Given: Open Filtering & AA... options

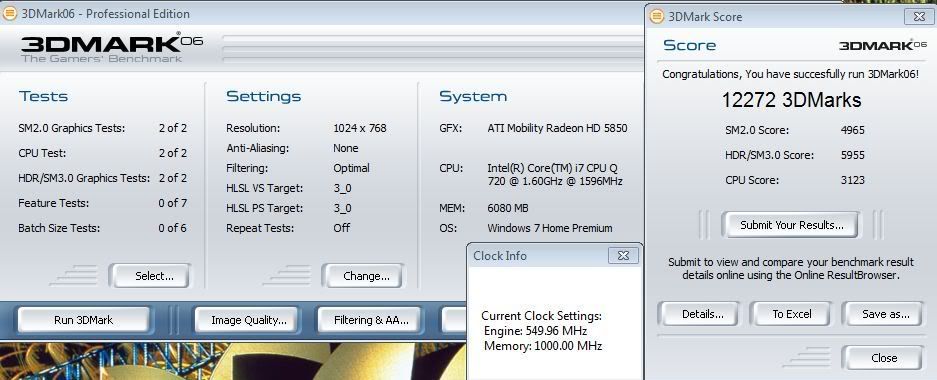Looking at the screenshot, I should click(369, 320).
